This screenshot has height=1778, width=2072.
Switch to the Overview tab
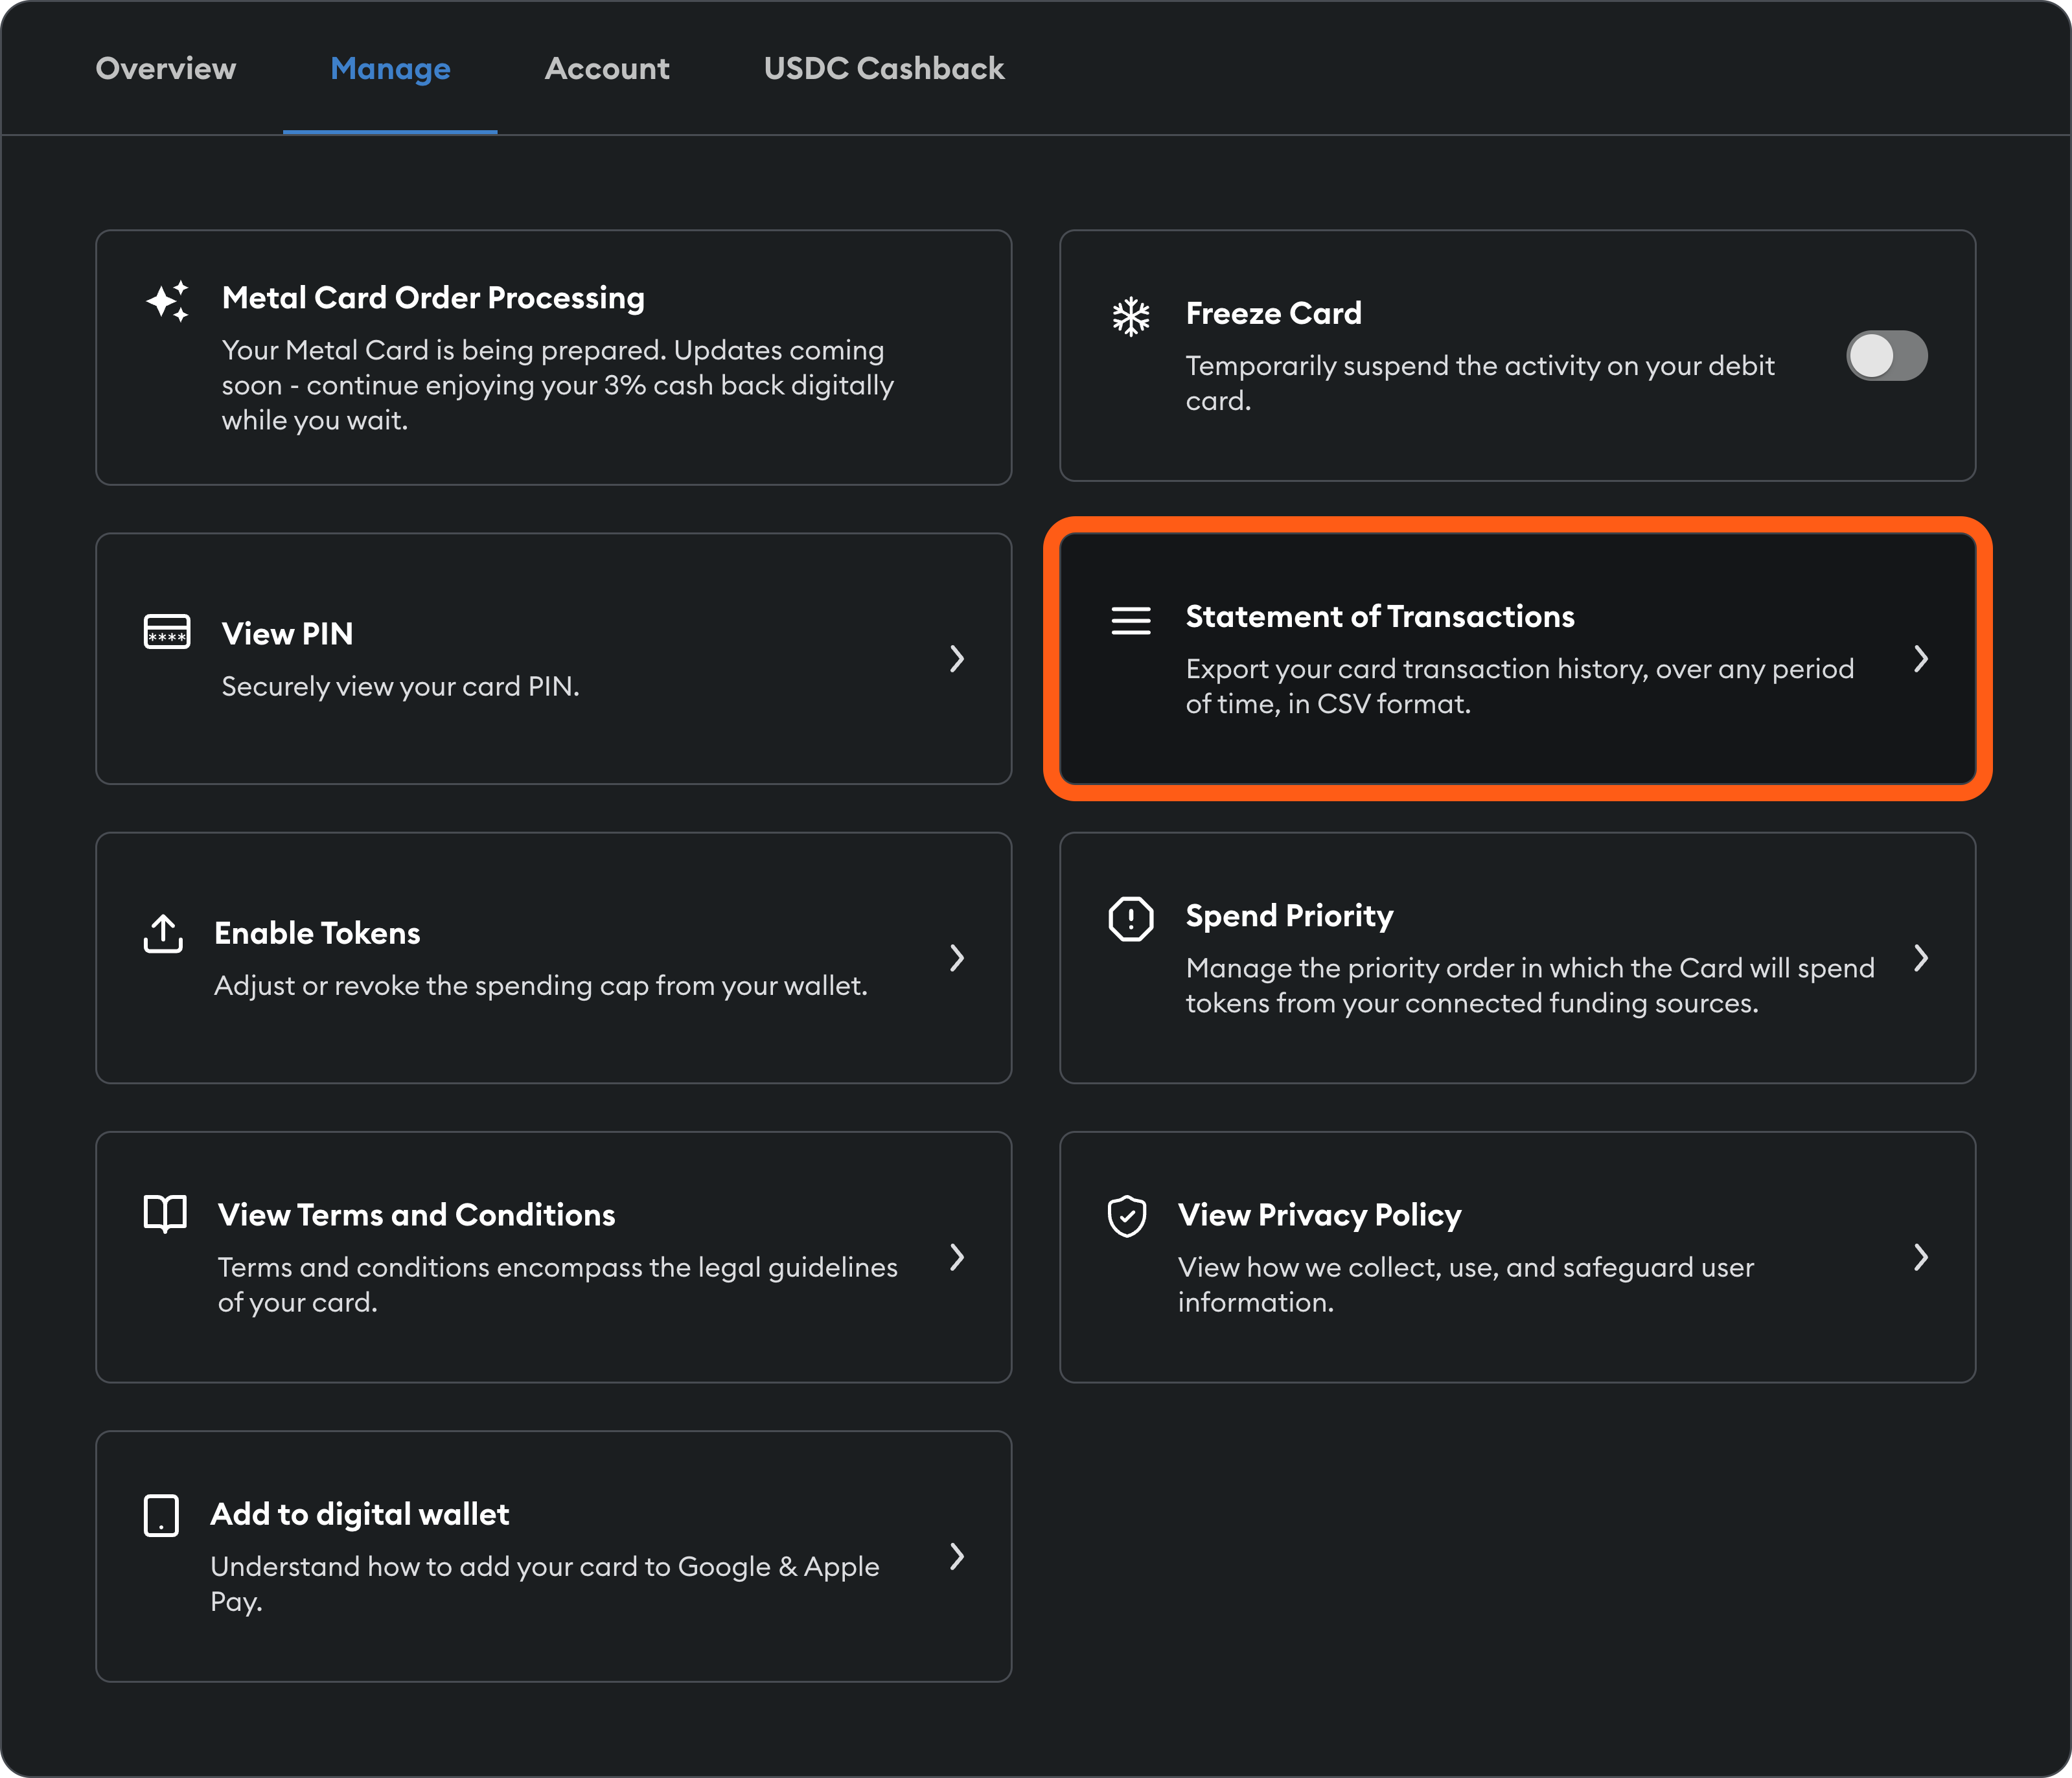[x=166, y=68]
